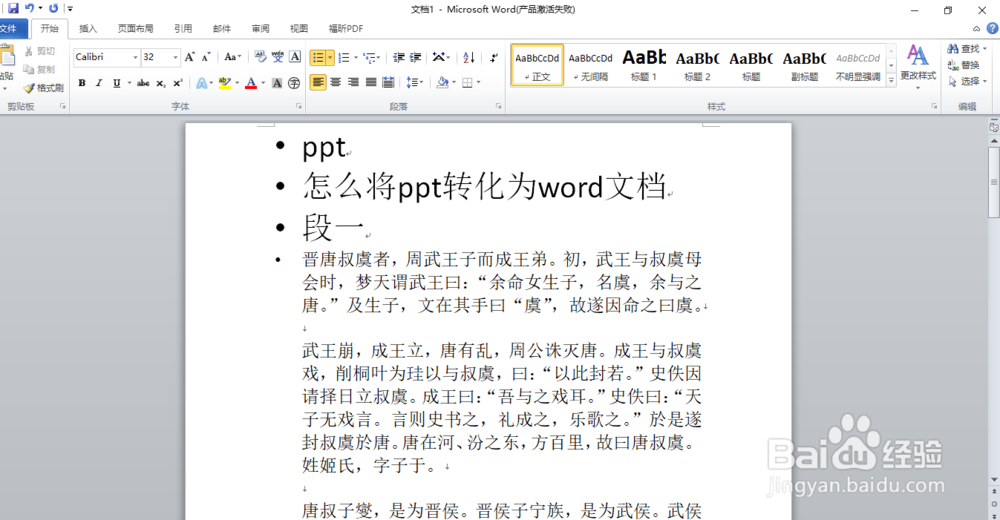Paste from clipboard icon
This screenshot has width=1000, height=520.
(x=7, y=56)
